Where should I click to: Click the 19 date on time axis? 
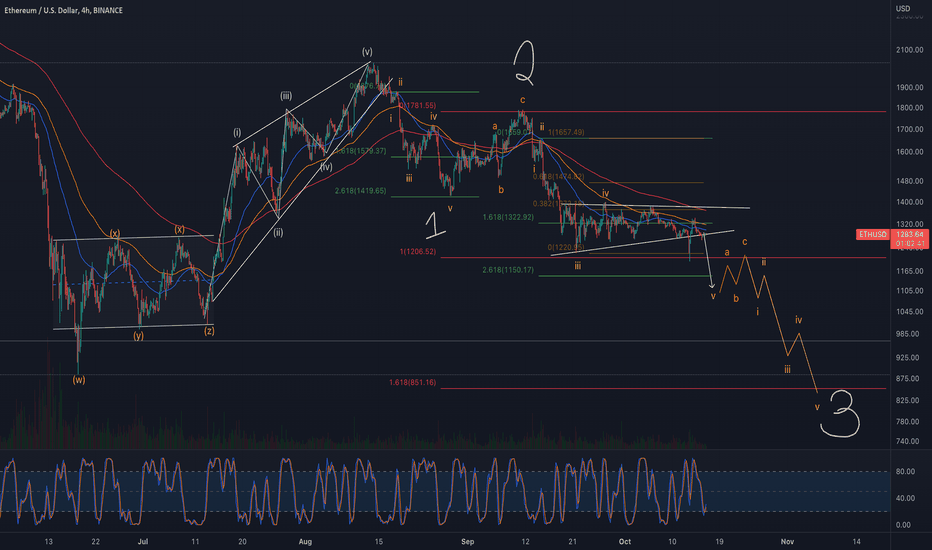[719, 542]
